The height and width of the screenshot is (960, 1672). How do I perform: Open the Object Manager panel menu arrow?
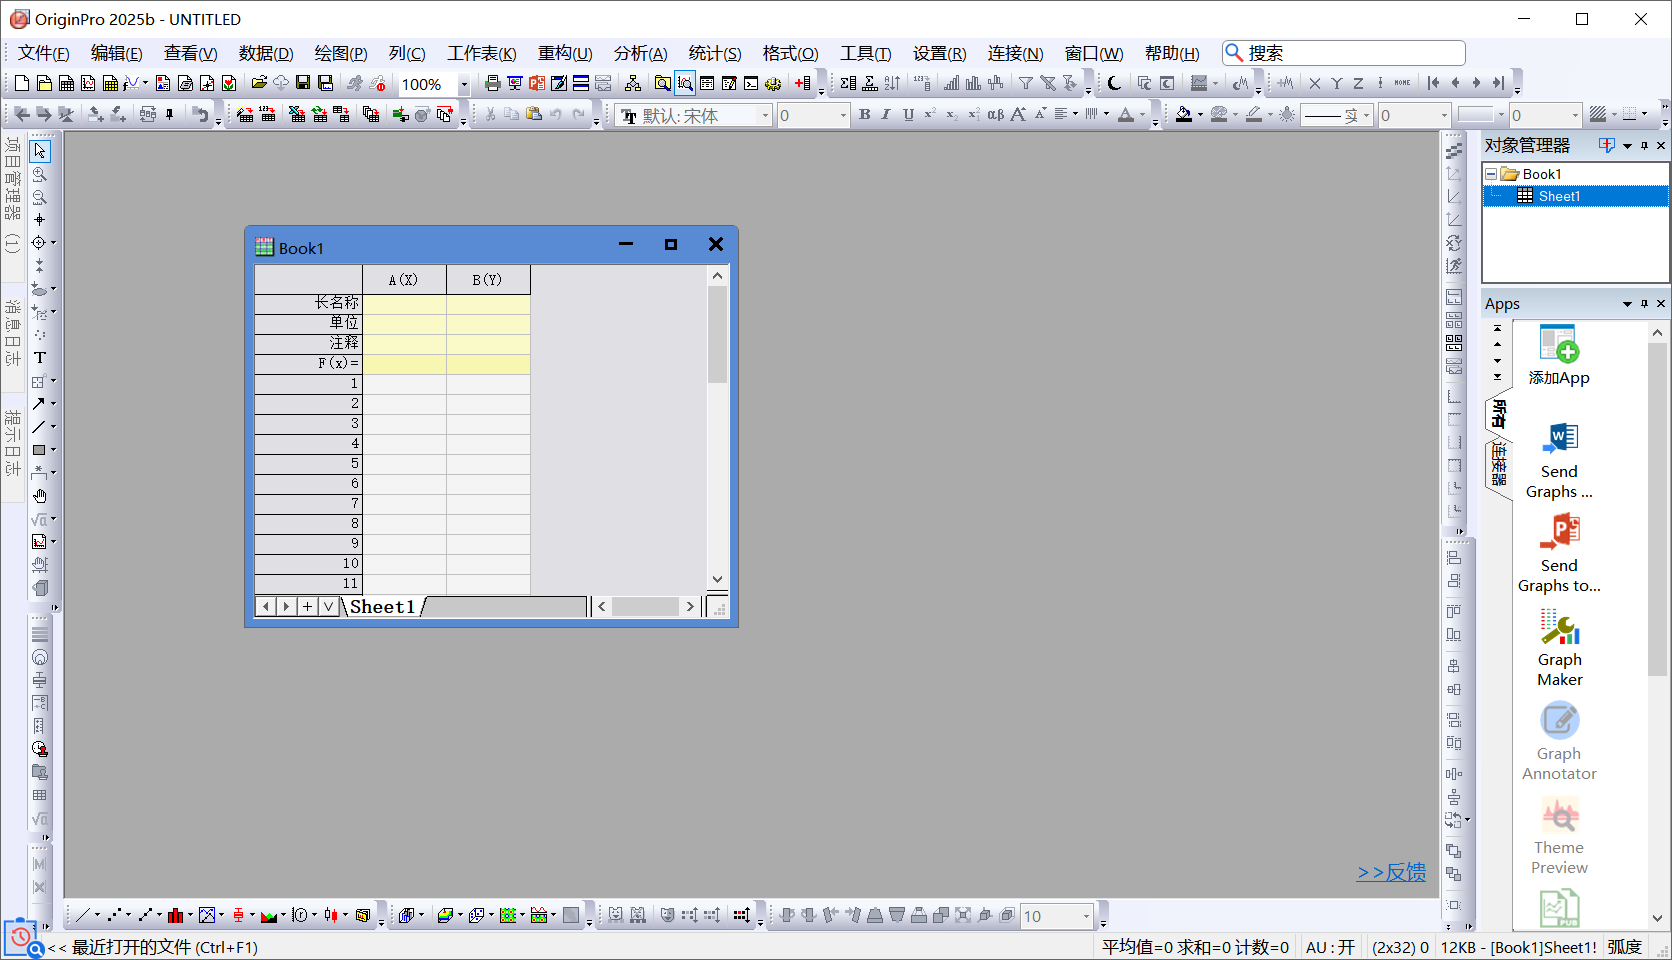[x=1627, y=146]
